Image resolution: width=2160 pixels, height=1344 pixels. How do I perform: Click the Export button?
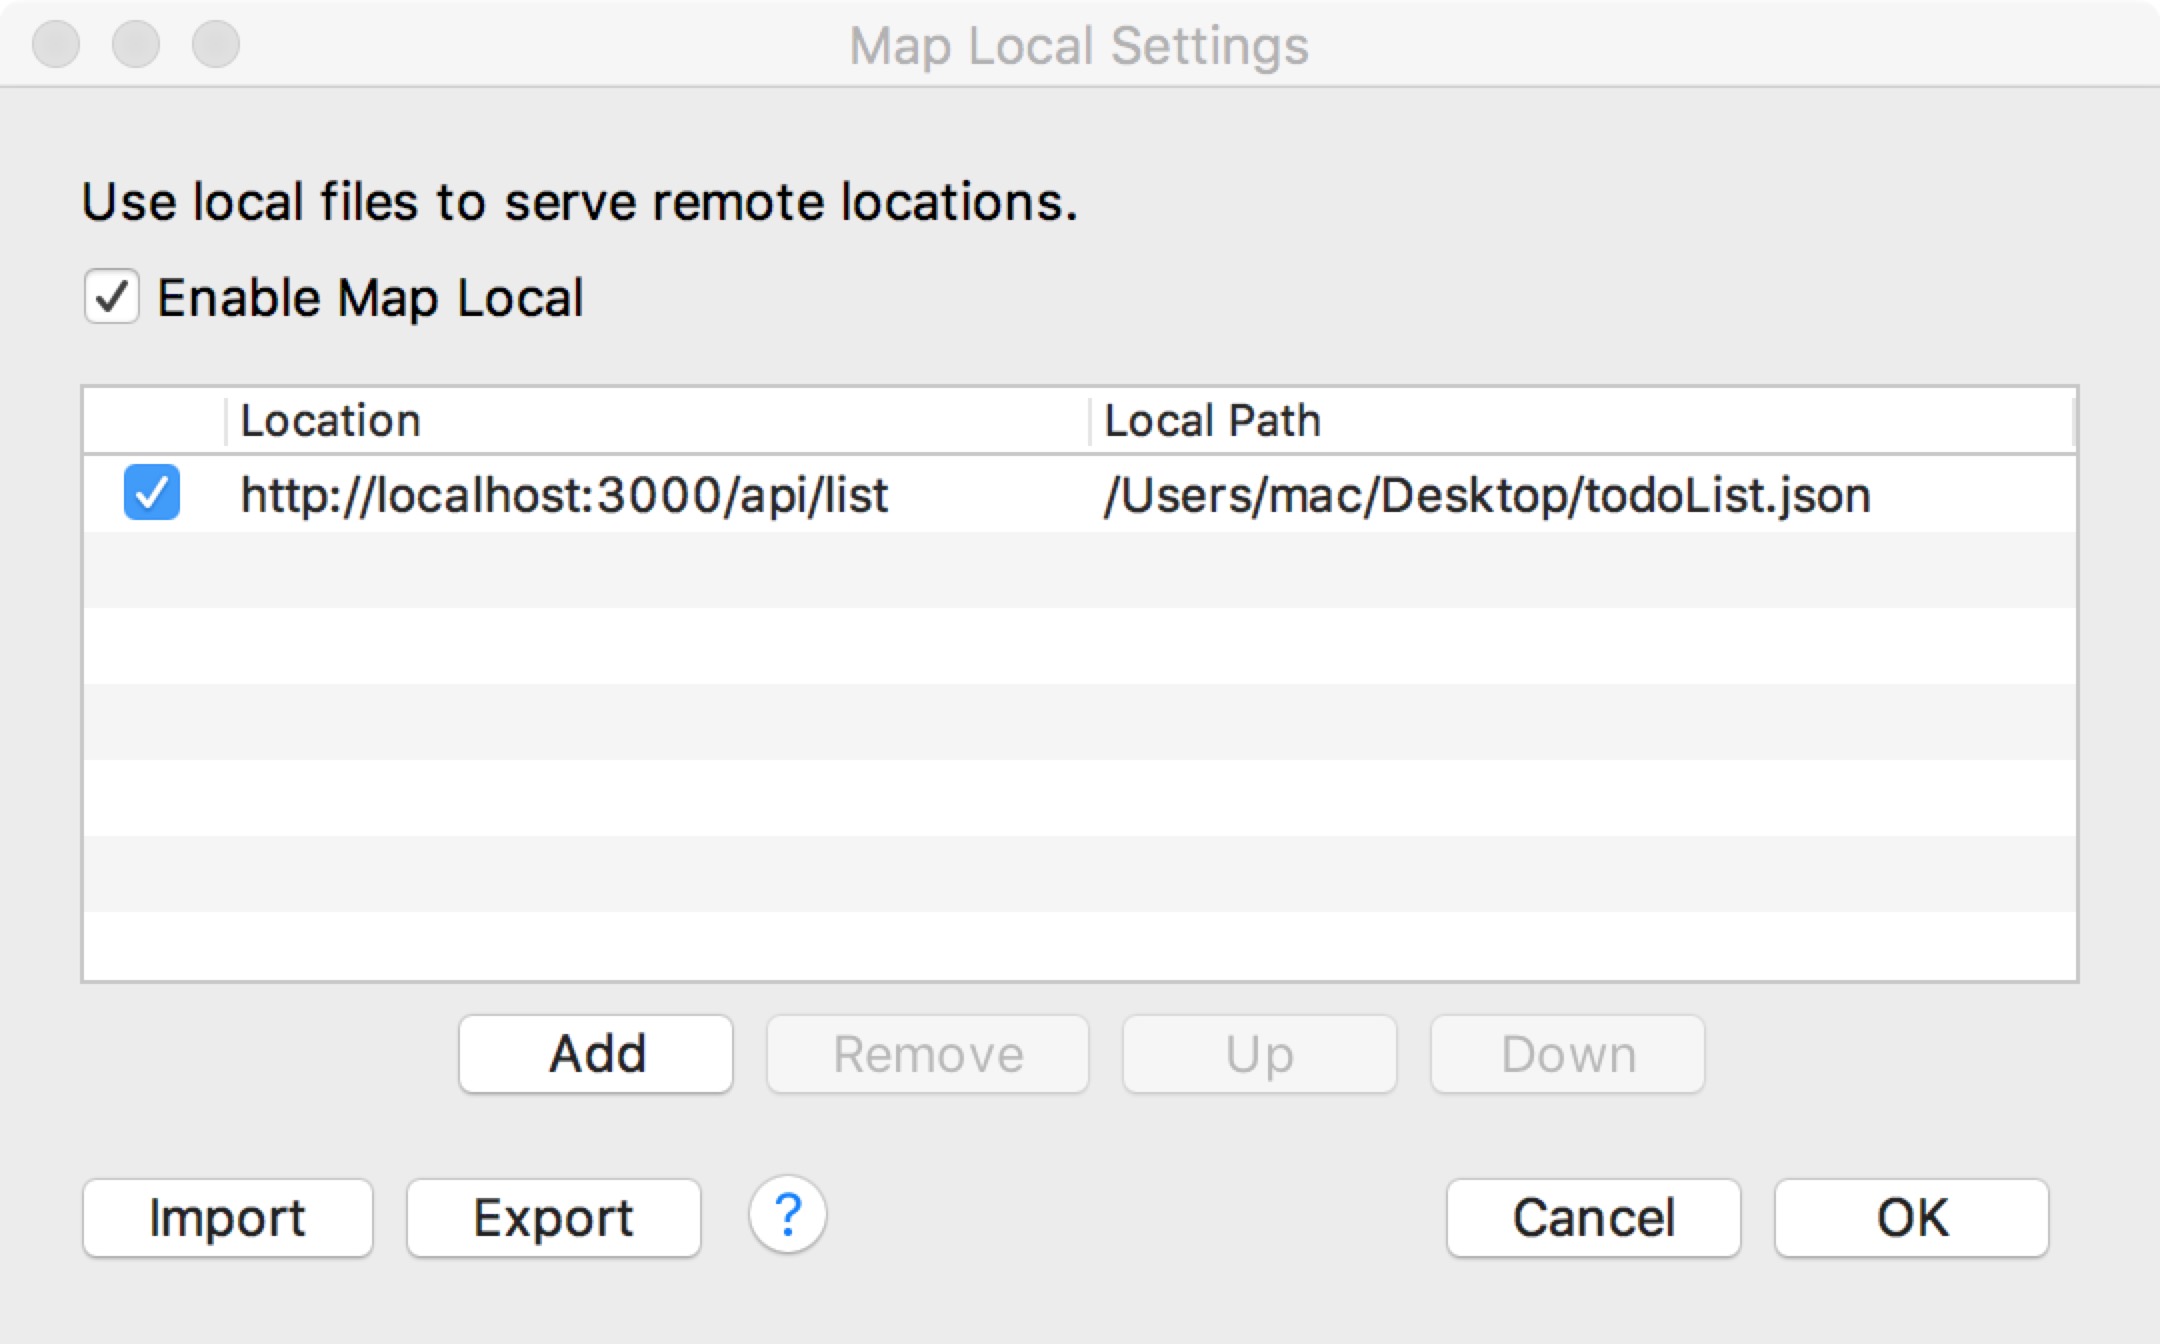click(x=553, y=1217)
